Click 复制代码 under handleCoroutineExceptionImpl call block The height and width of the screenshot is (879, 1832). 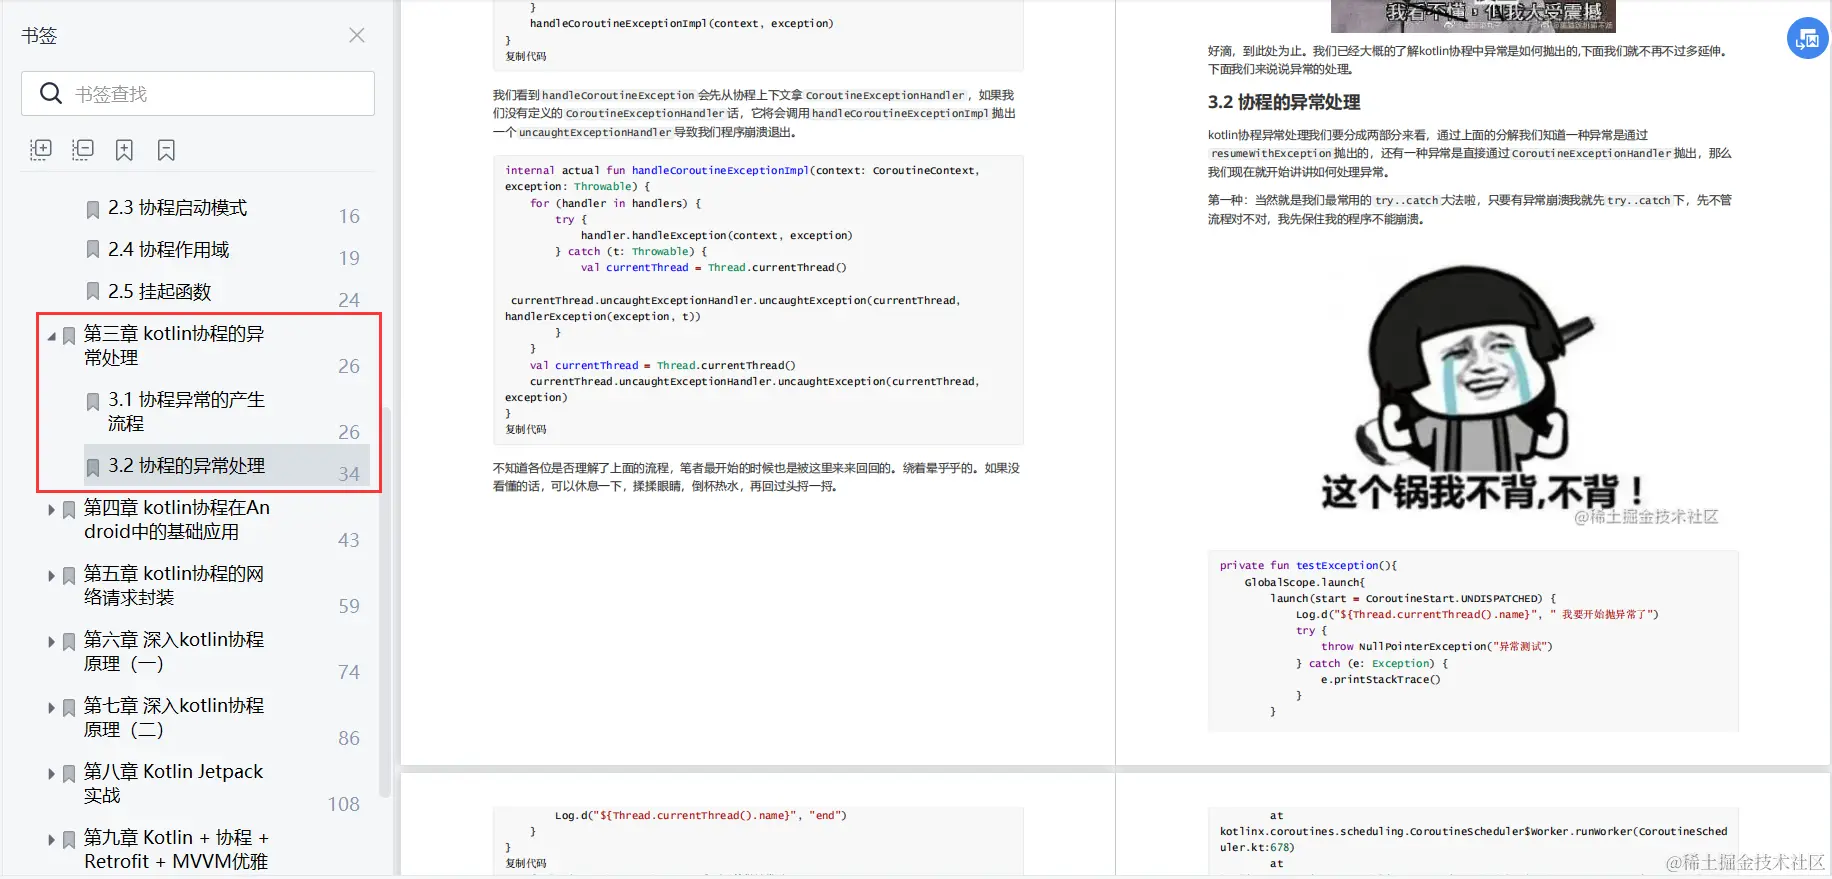coord(526,56)
